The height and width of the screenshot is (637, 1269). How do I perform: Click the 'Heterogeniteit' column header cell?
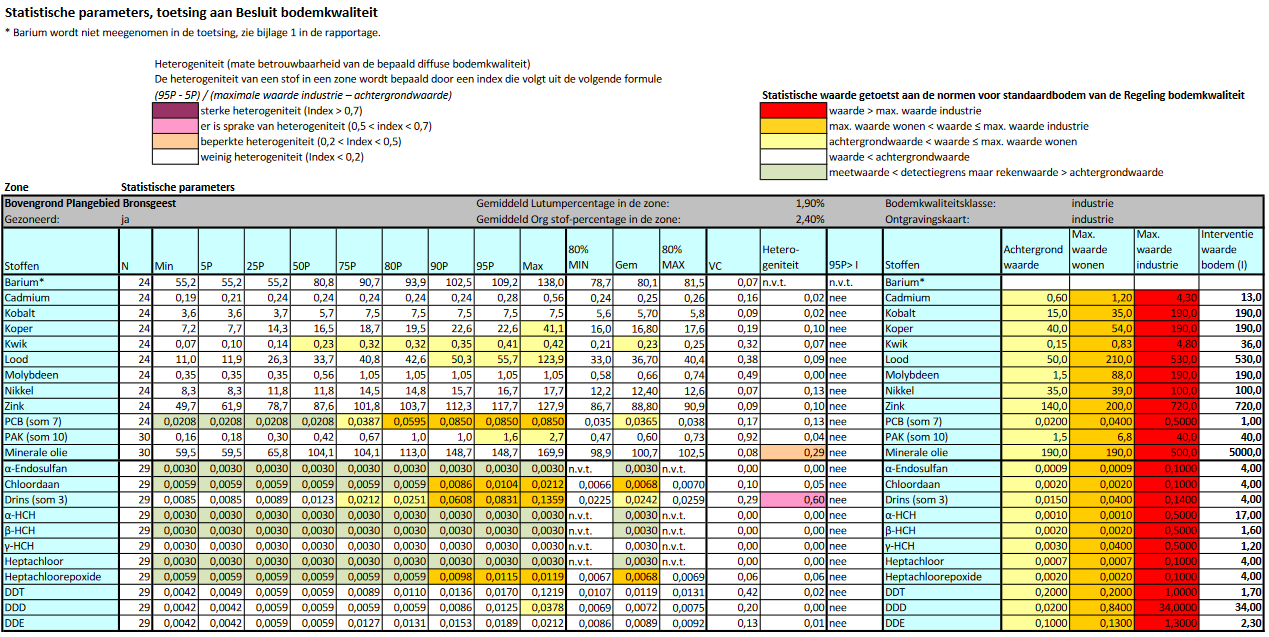(793, 251)
